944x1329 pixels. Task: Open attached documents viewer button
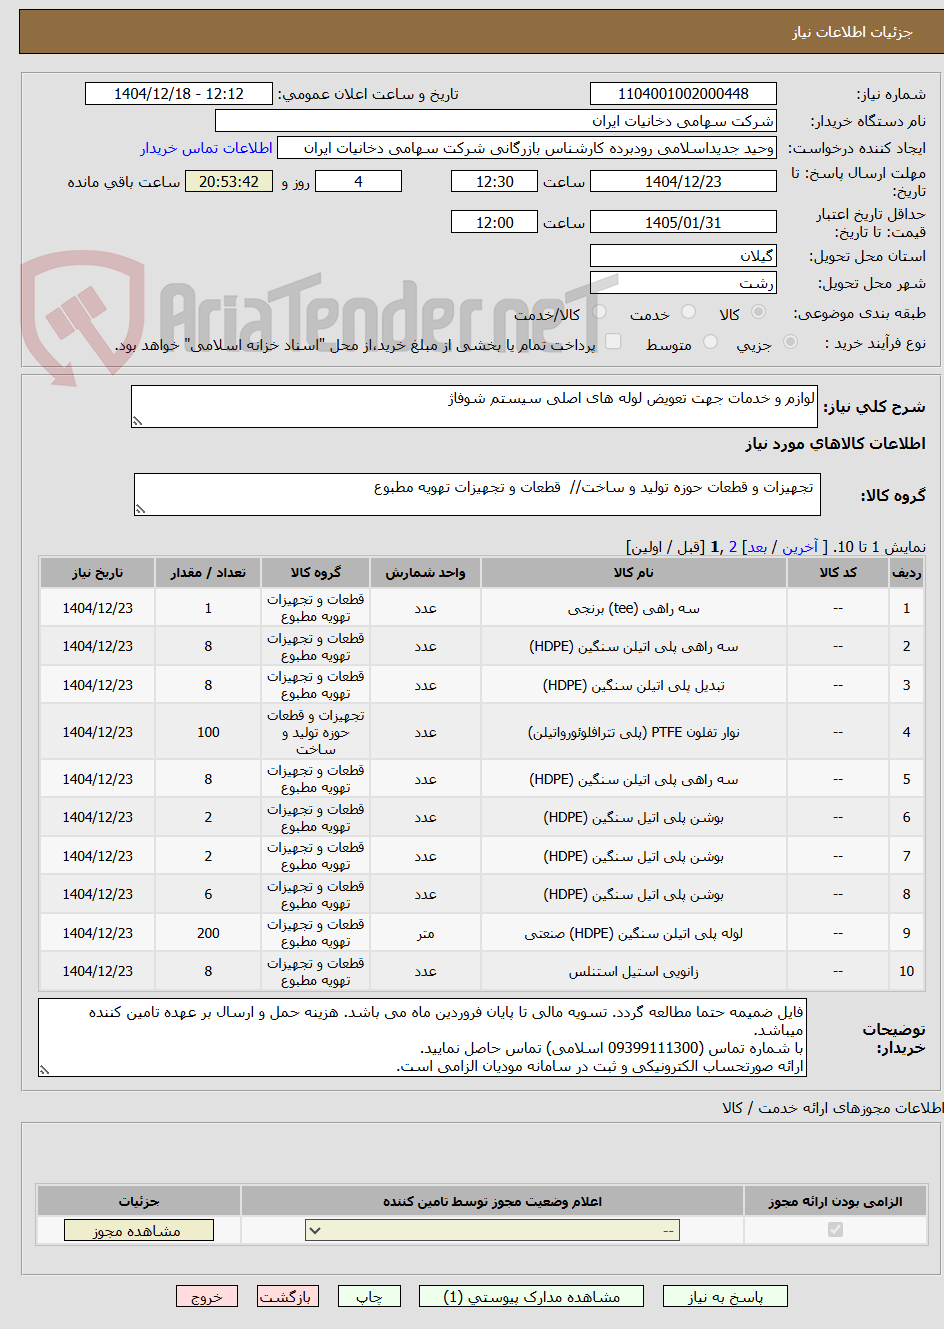point(532,1297)
